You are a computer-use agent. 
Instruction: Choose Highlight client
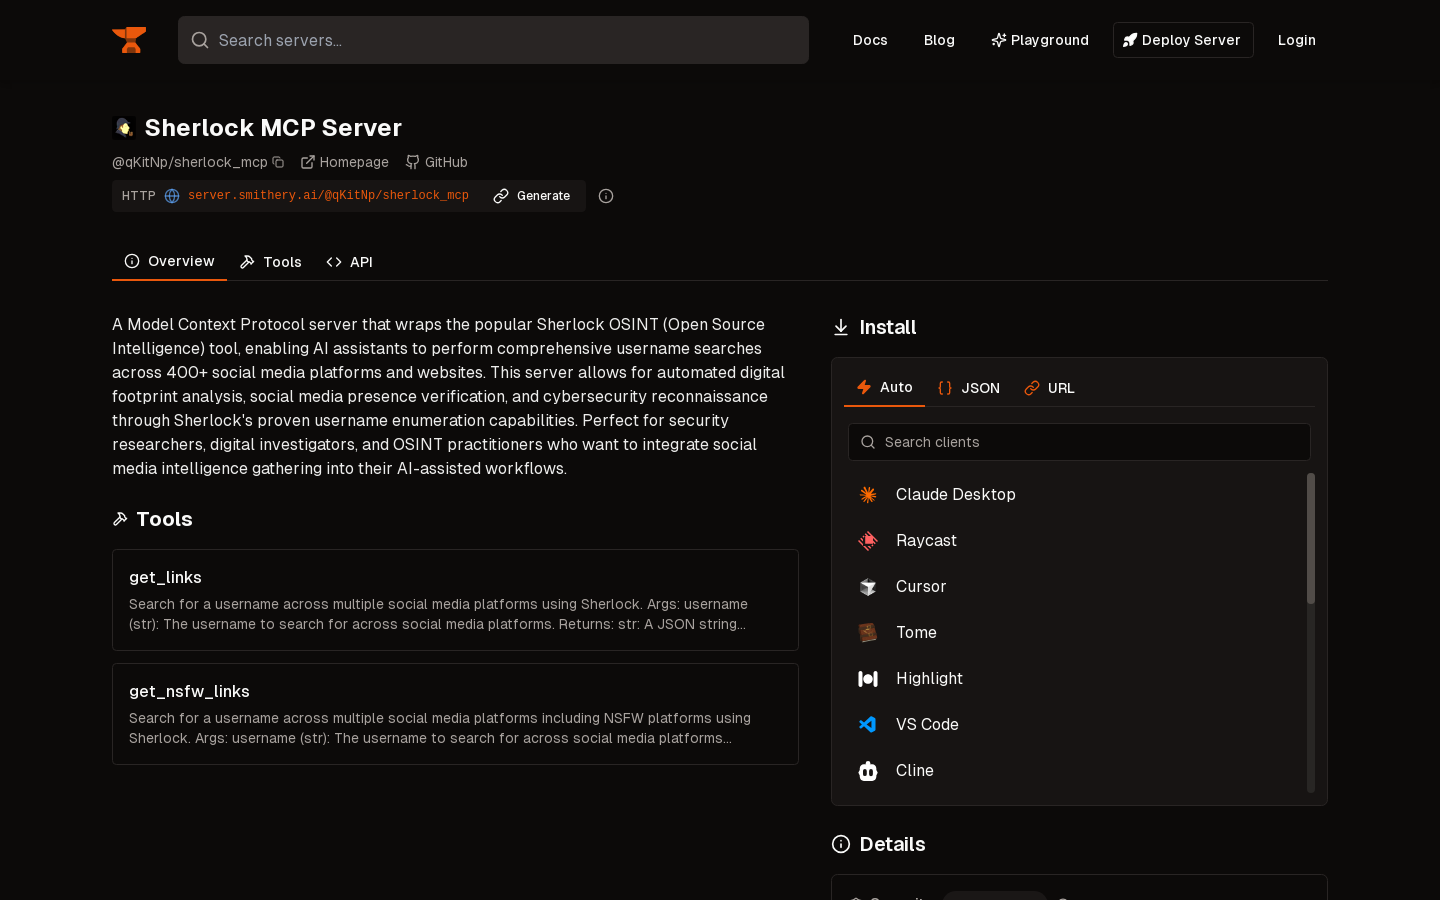(1074, 678)
